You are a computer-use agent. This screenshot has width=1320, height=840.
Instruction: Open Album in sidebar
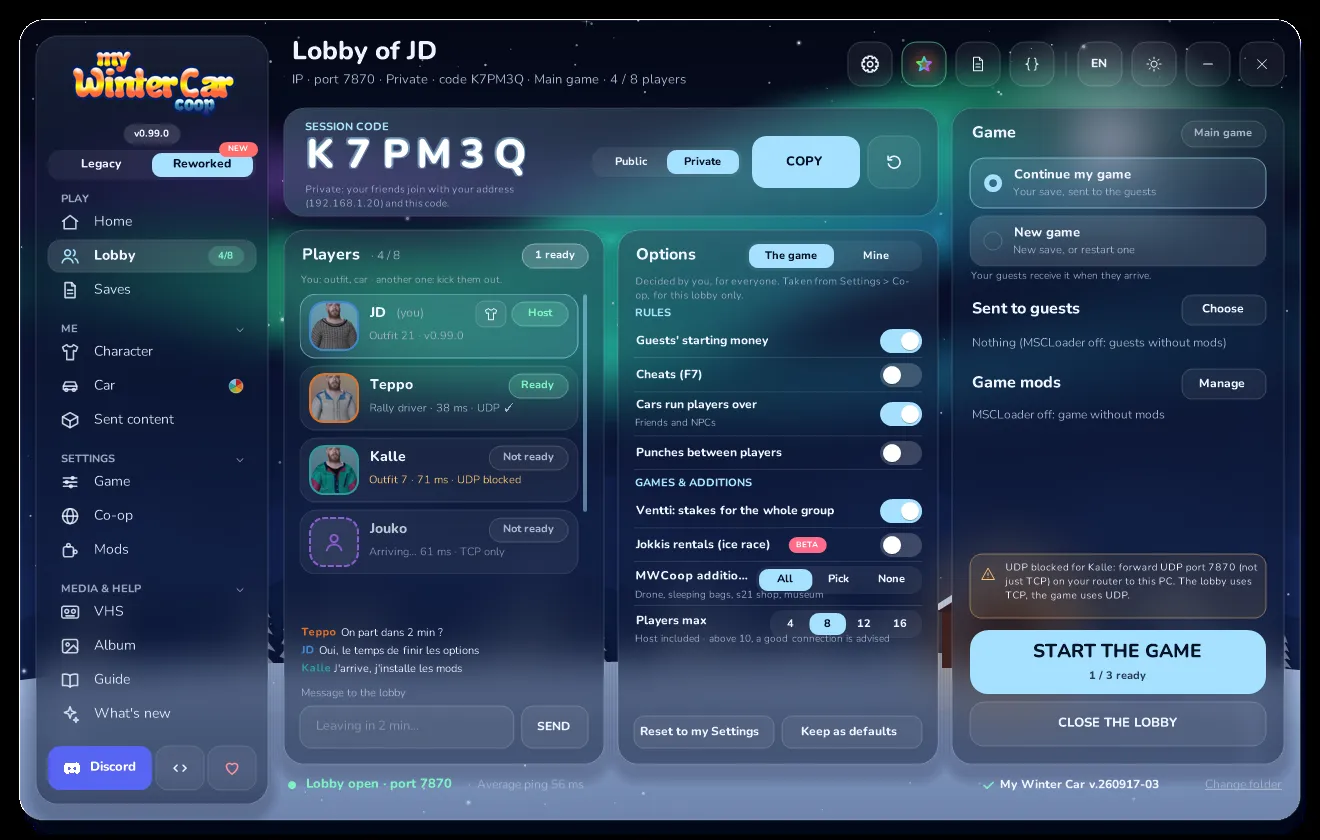click(x=152, y=646)
